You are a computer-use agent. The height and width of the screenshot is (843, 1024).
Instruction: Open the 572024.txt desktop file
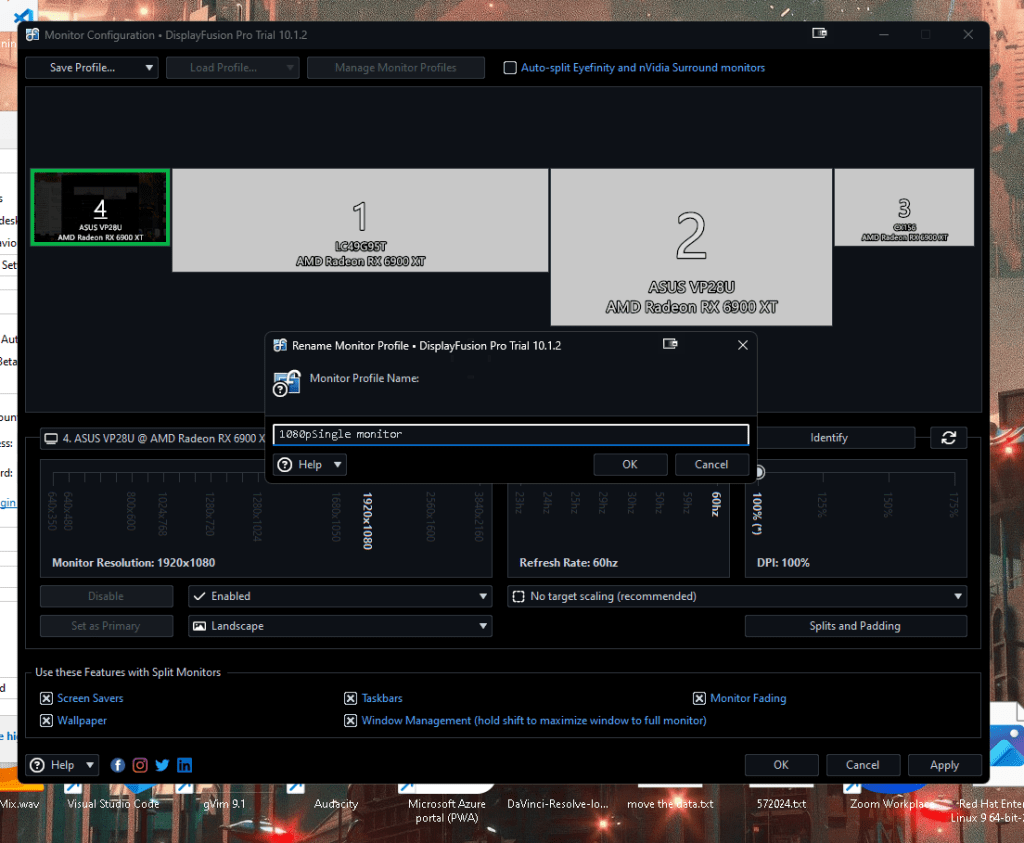pos(781,804)
